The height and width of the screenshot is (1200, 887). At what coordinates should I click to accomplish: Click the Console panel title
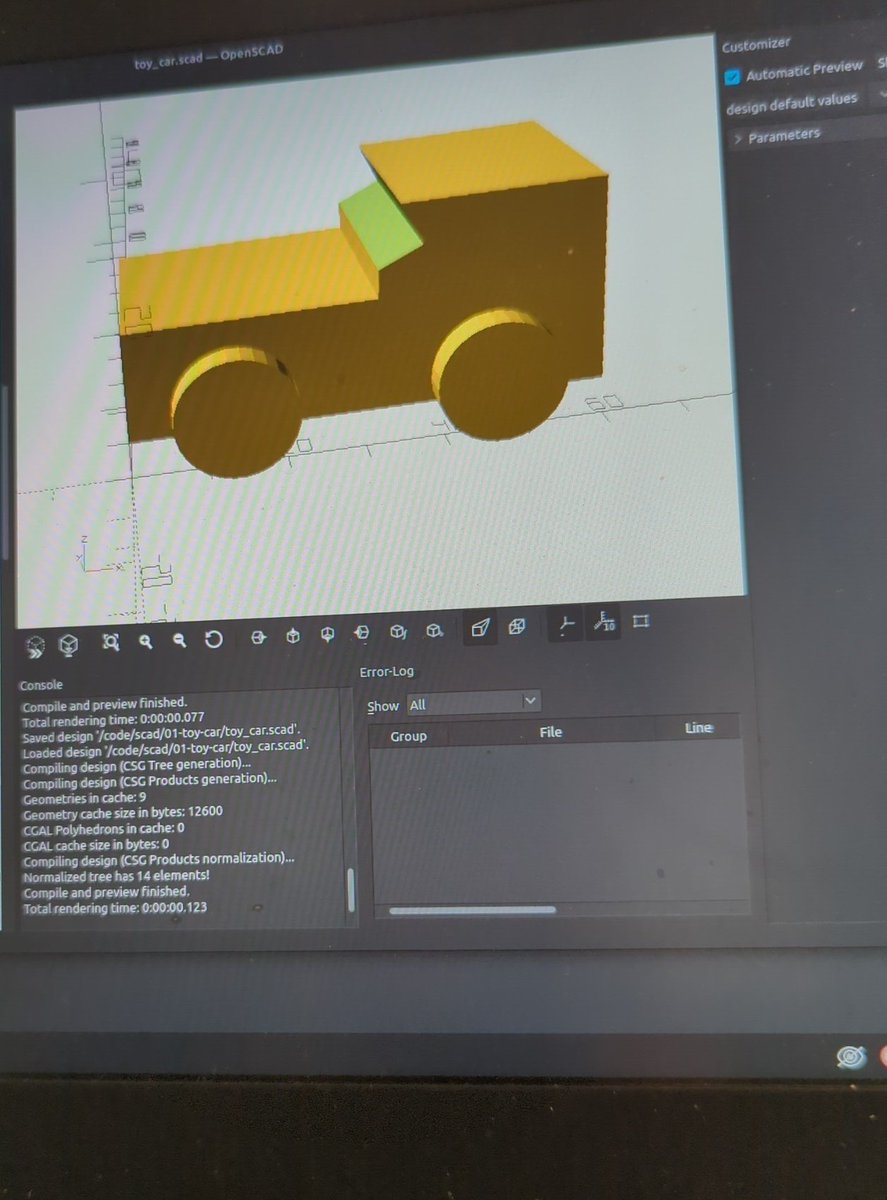point(41,685)
